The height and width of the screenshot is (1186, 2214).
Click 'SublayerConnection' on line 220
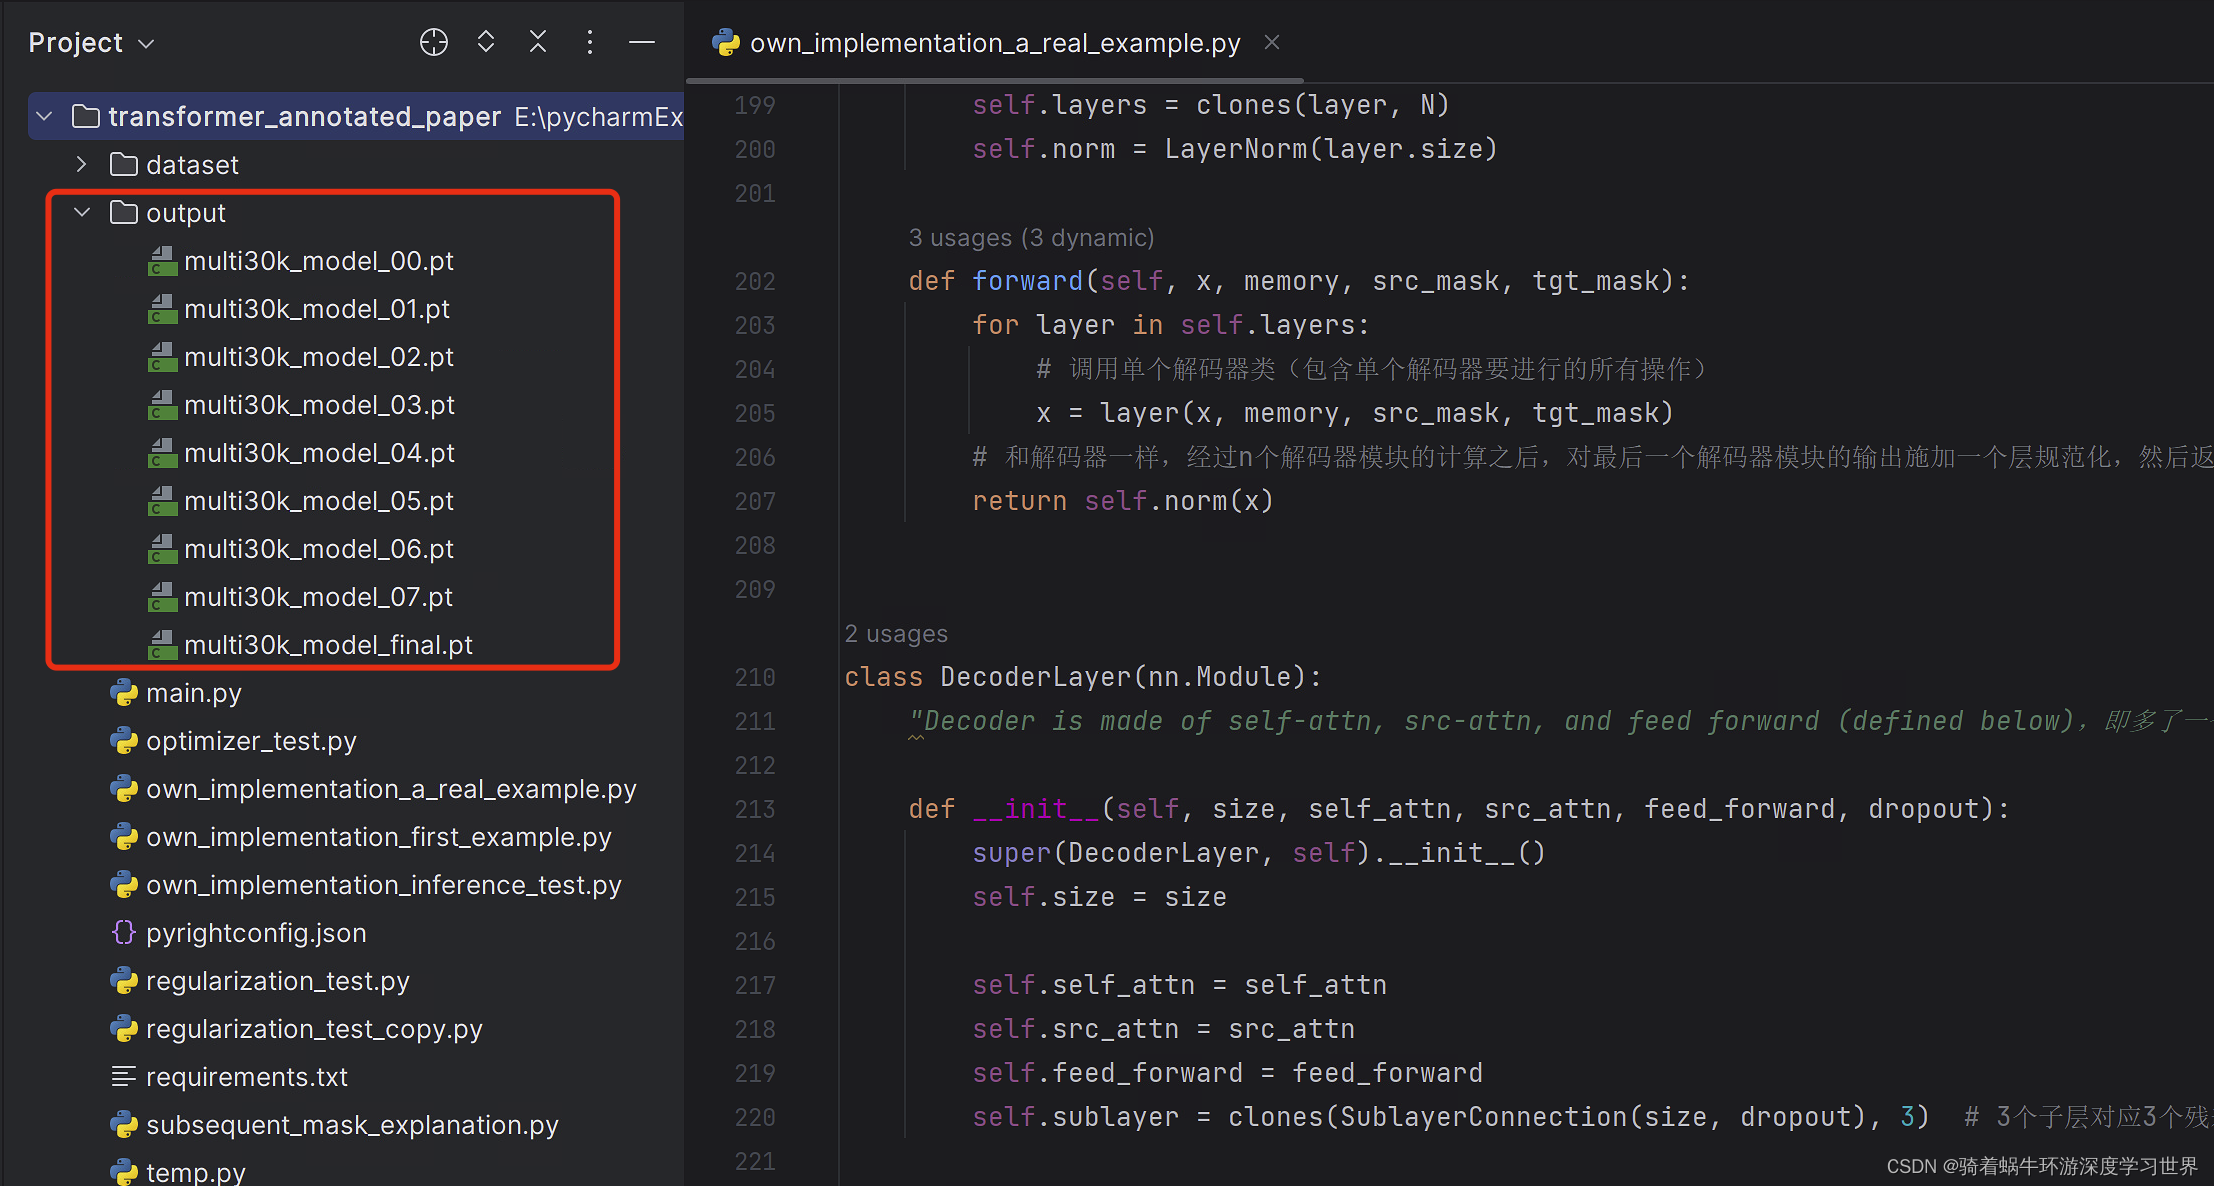click(1483, 1117)
